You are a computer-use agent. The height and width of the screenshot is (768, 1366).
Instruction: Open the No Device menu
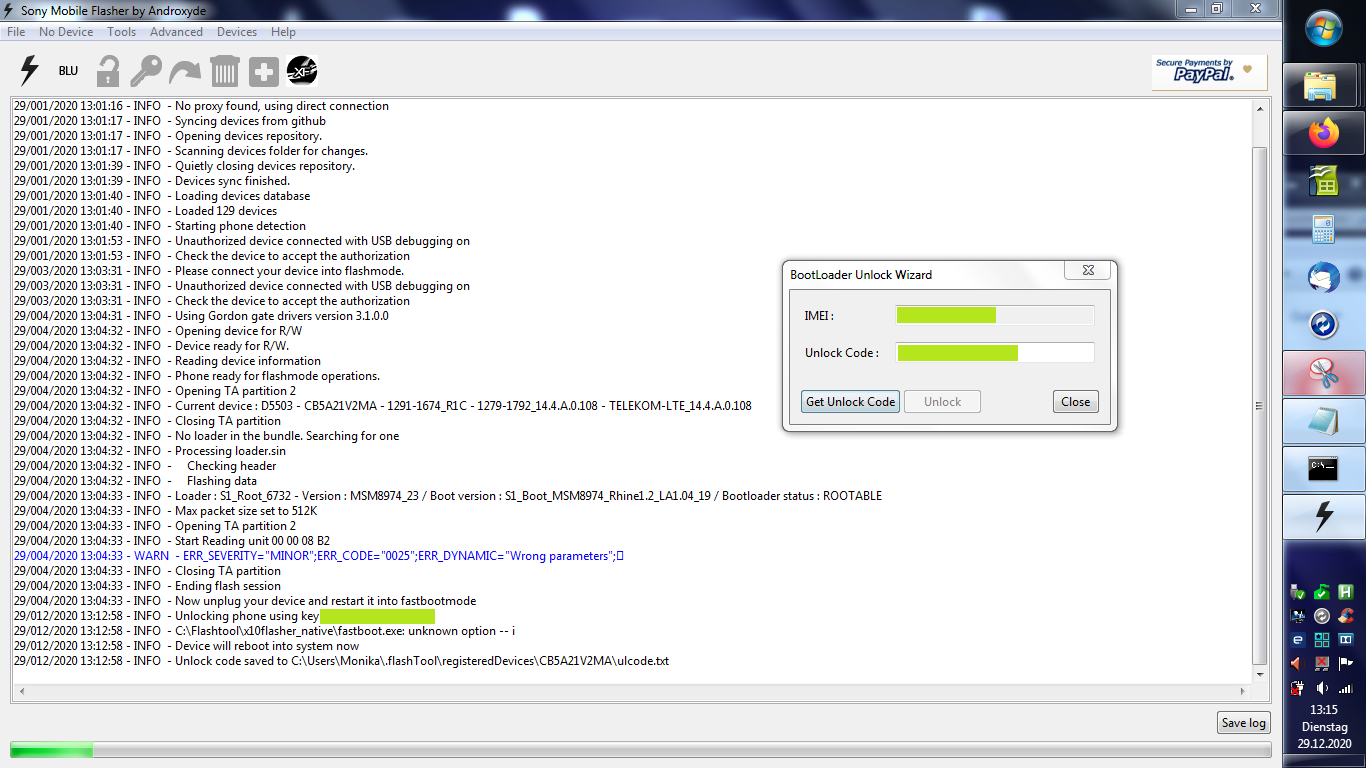point(66,32)
